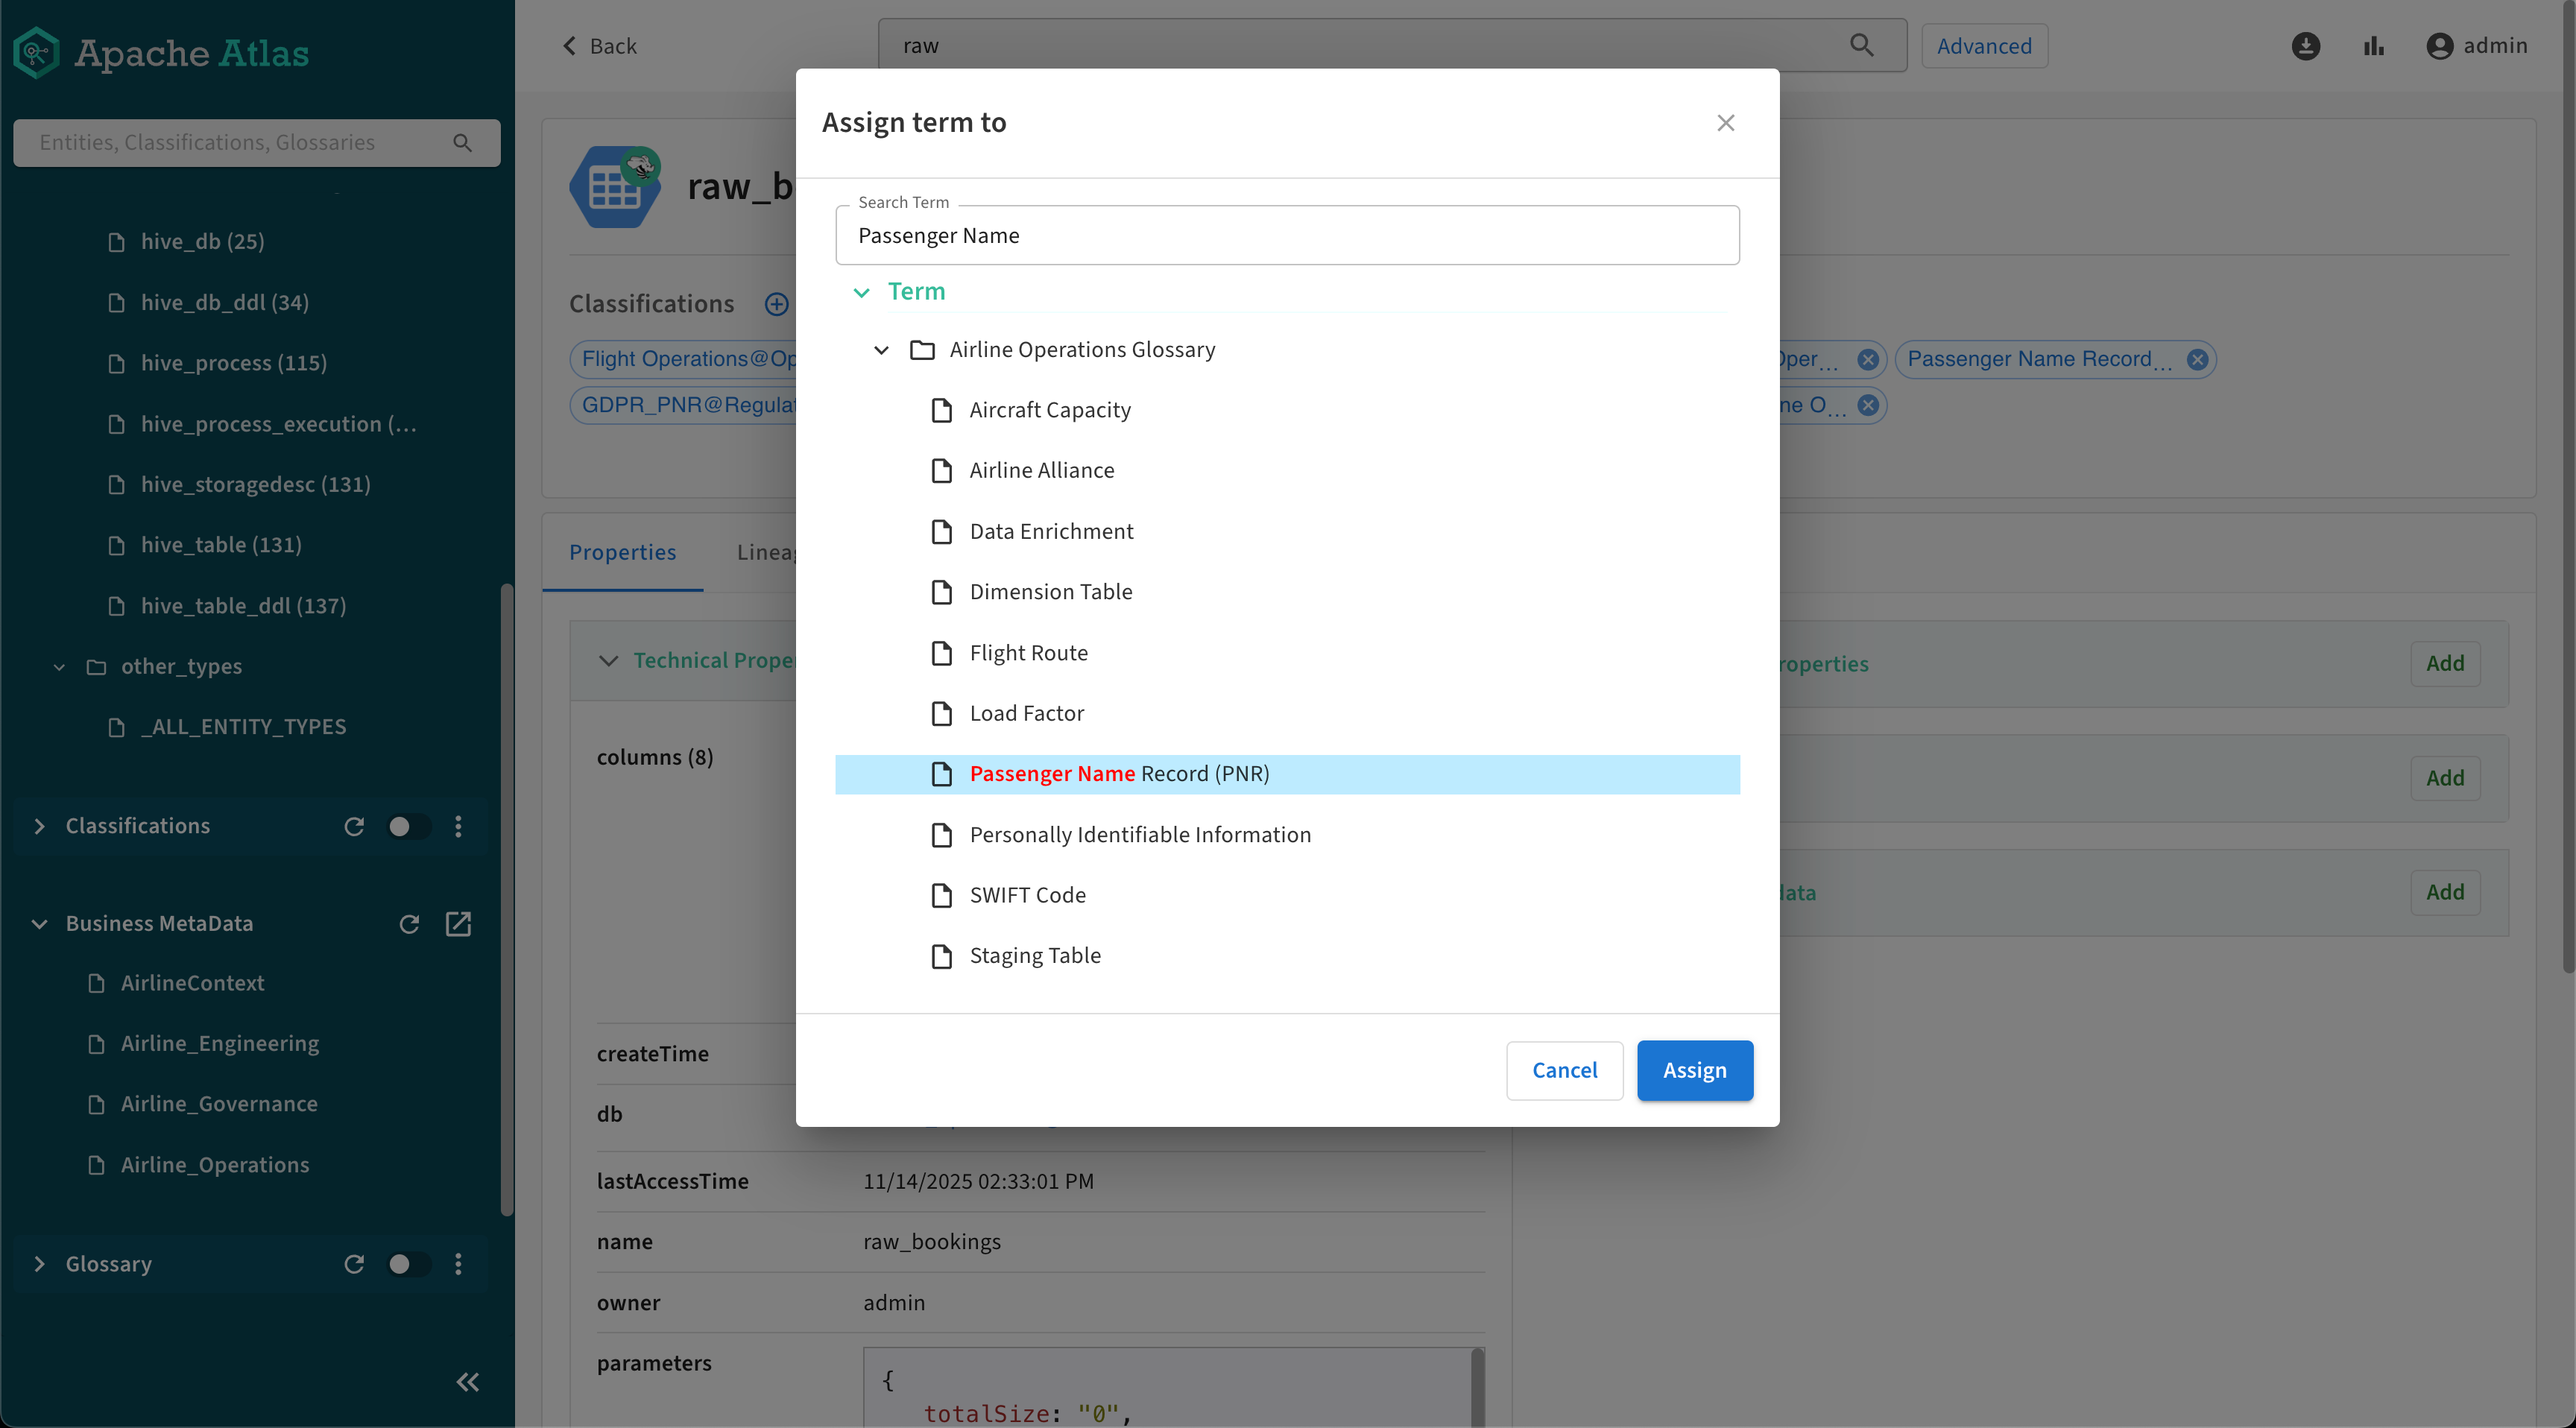Collapse Airline Operations Glossary folder
Screen dimensions: 2576x1428
tap(881, 350)
